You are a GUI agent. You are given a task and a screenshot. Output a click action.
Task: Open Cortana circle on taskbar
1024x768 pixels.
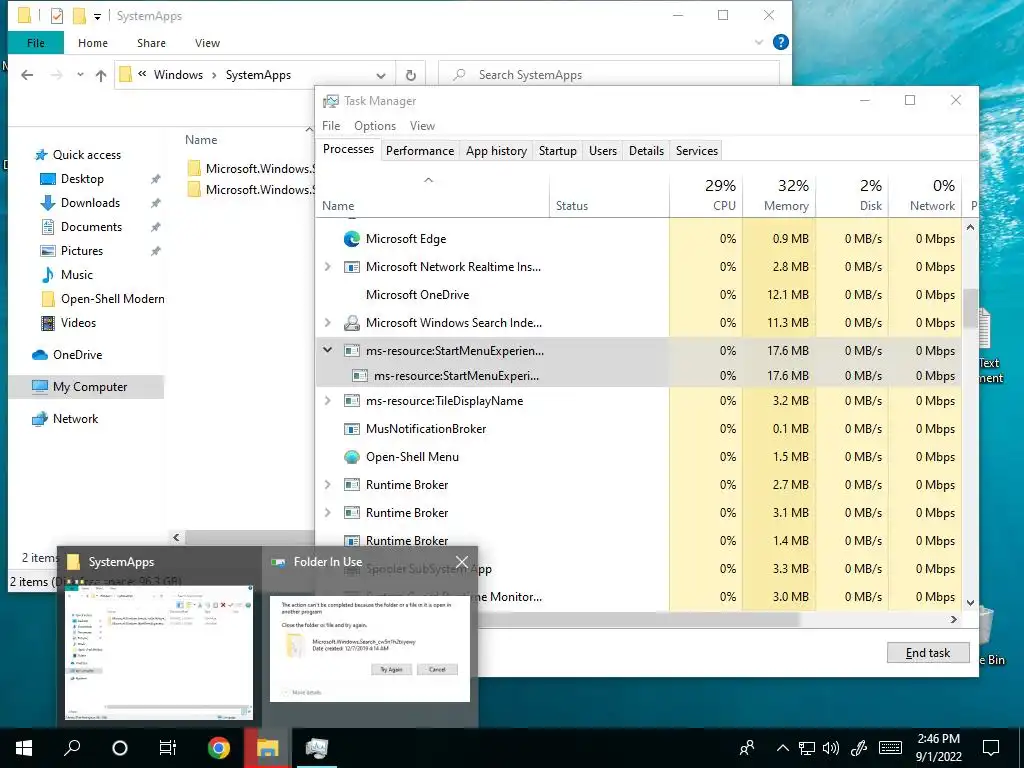click(120, 748)
